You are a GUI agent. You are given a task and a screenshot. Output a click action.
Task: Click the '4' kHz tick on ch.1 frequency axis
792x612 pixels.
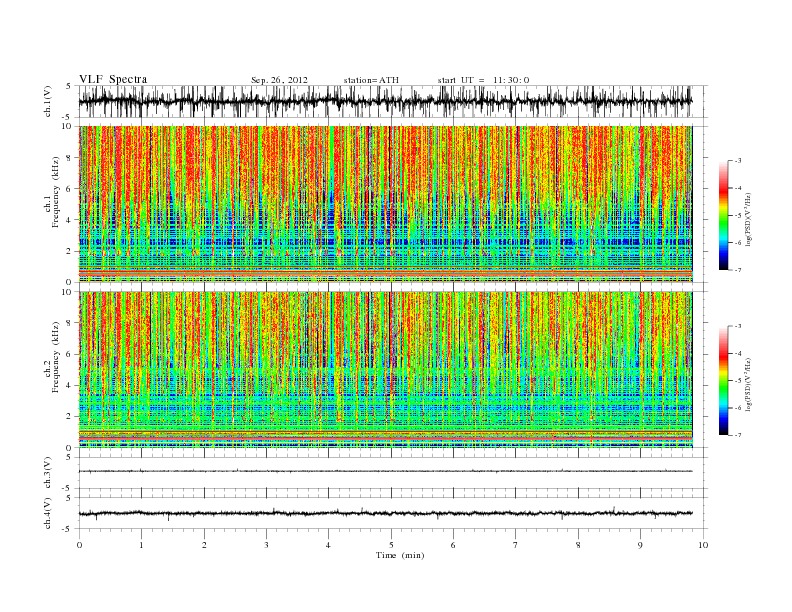pyautogui.click(x=70, y=220)
